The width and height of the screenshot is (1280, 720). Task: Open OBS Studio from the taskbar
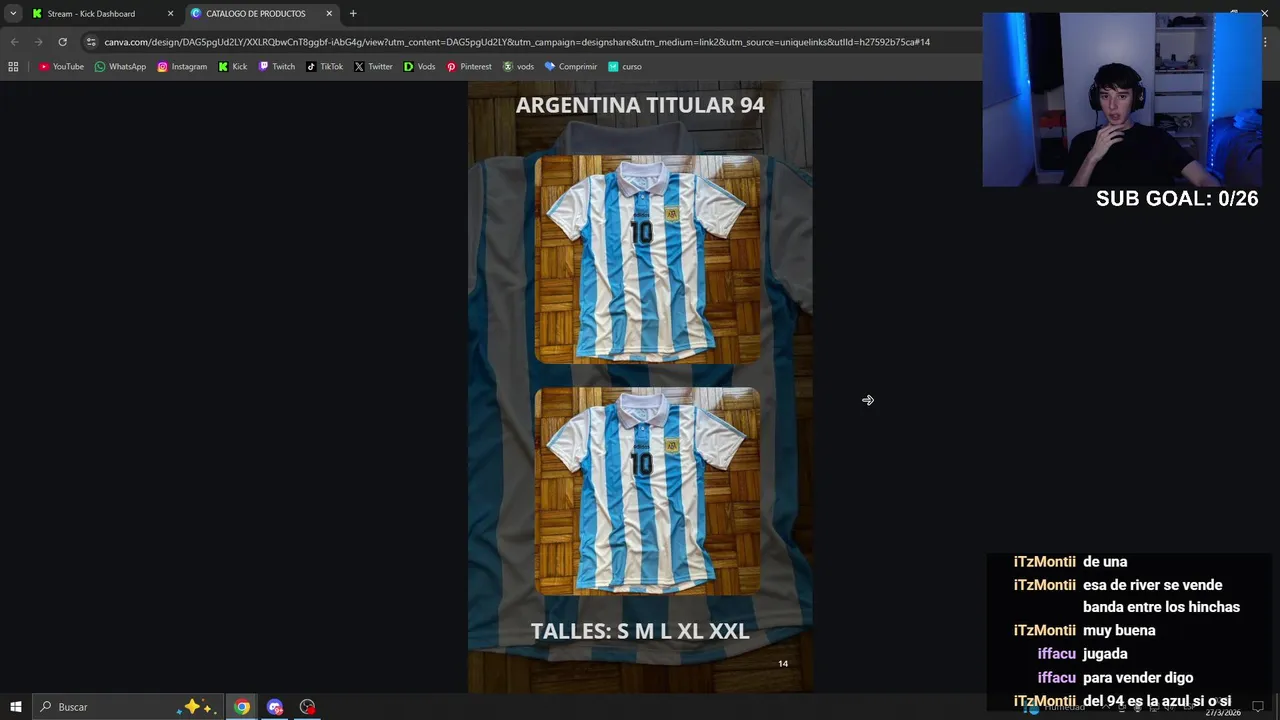tap(307, 707)
